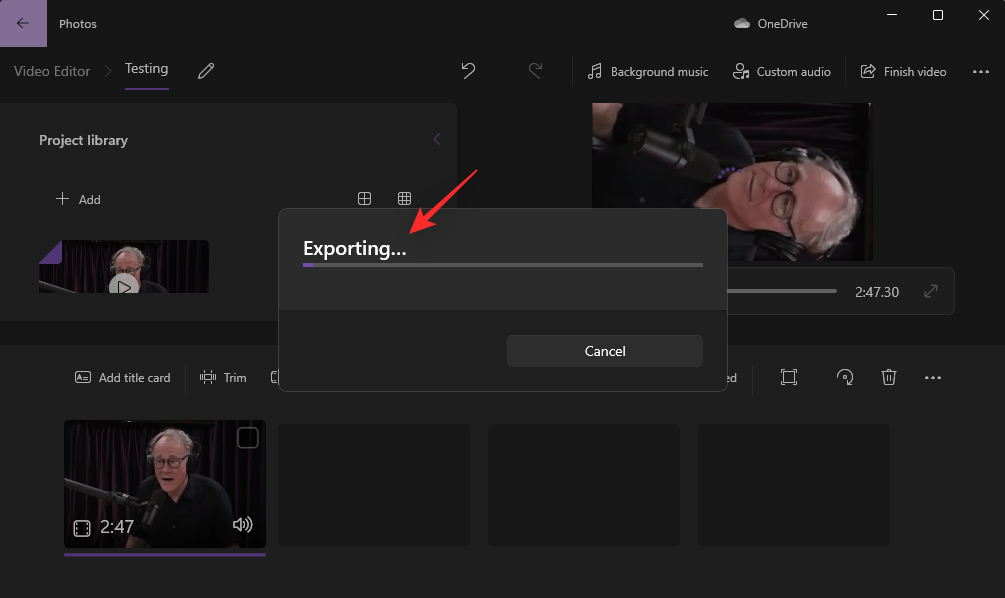Screen dimensions: 1005x598
Task: Click the film-strip icon on the 2:47 clip
Action: pos(82,528)
